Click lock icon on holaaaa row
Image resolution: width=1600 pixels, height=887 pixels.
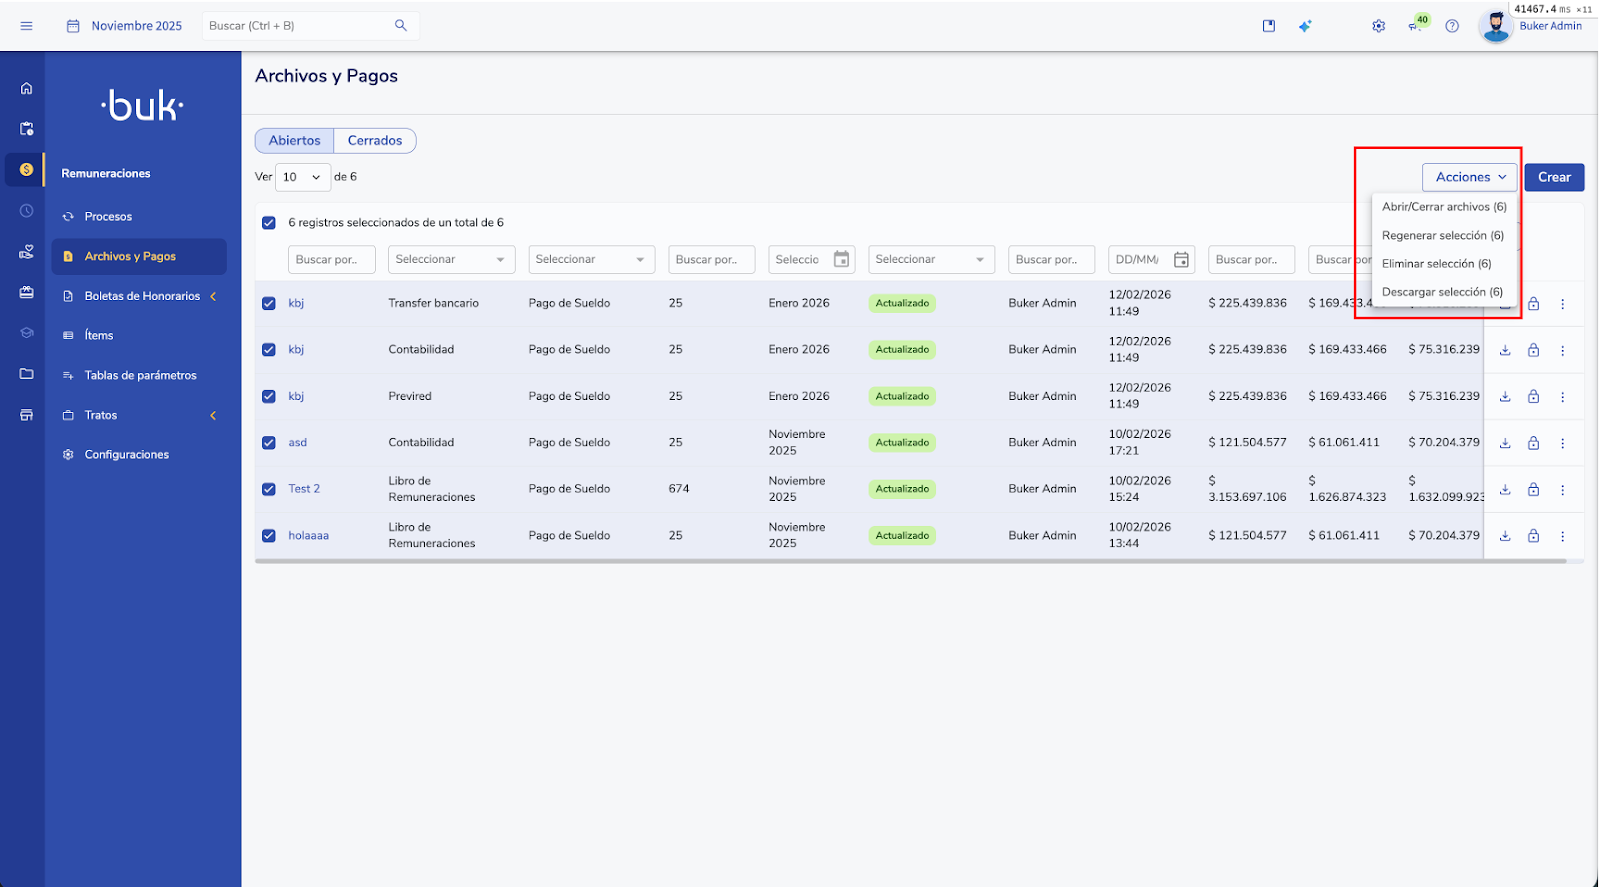[1533, 536]
